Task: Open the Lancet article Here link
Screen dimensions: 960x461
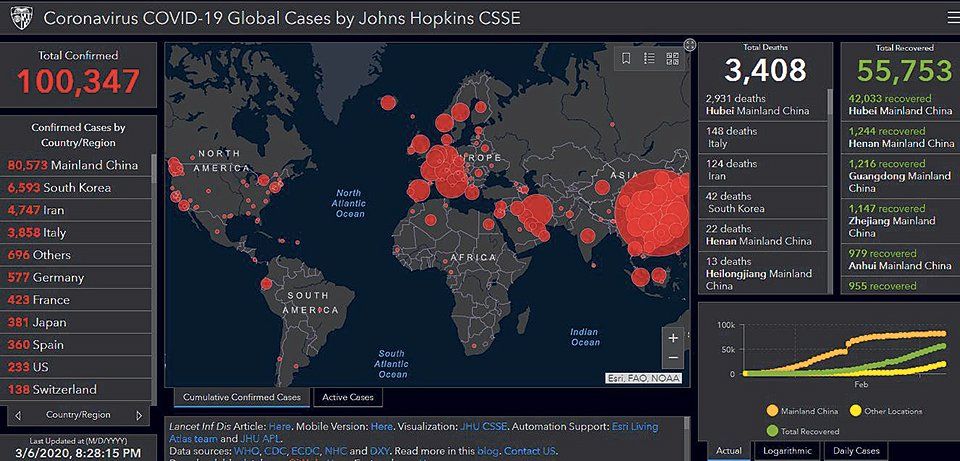Action: [x=279, y=426]
